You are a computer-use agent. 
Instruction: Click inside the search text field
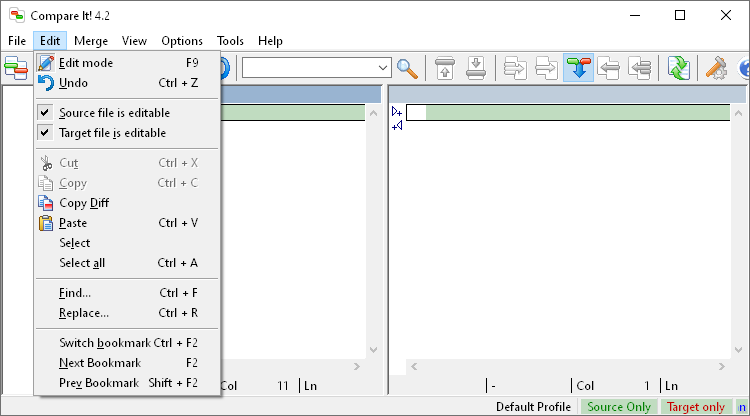tap(309, 68)
